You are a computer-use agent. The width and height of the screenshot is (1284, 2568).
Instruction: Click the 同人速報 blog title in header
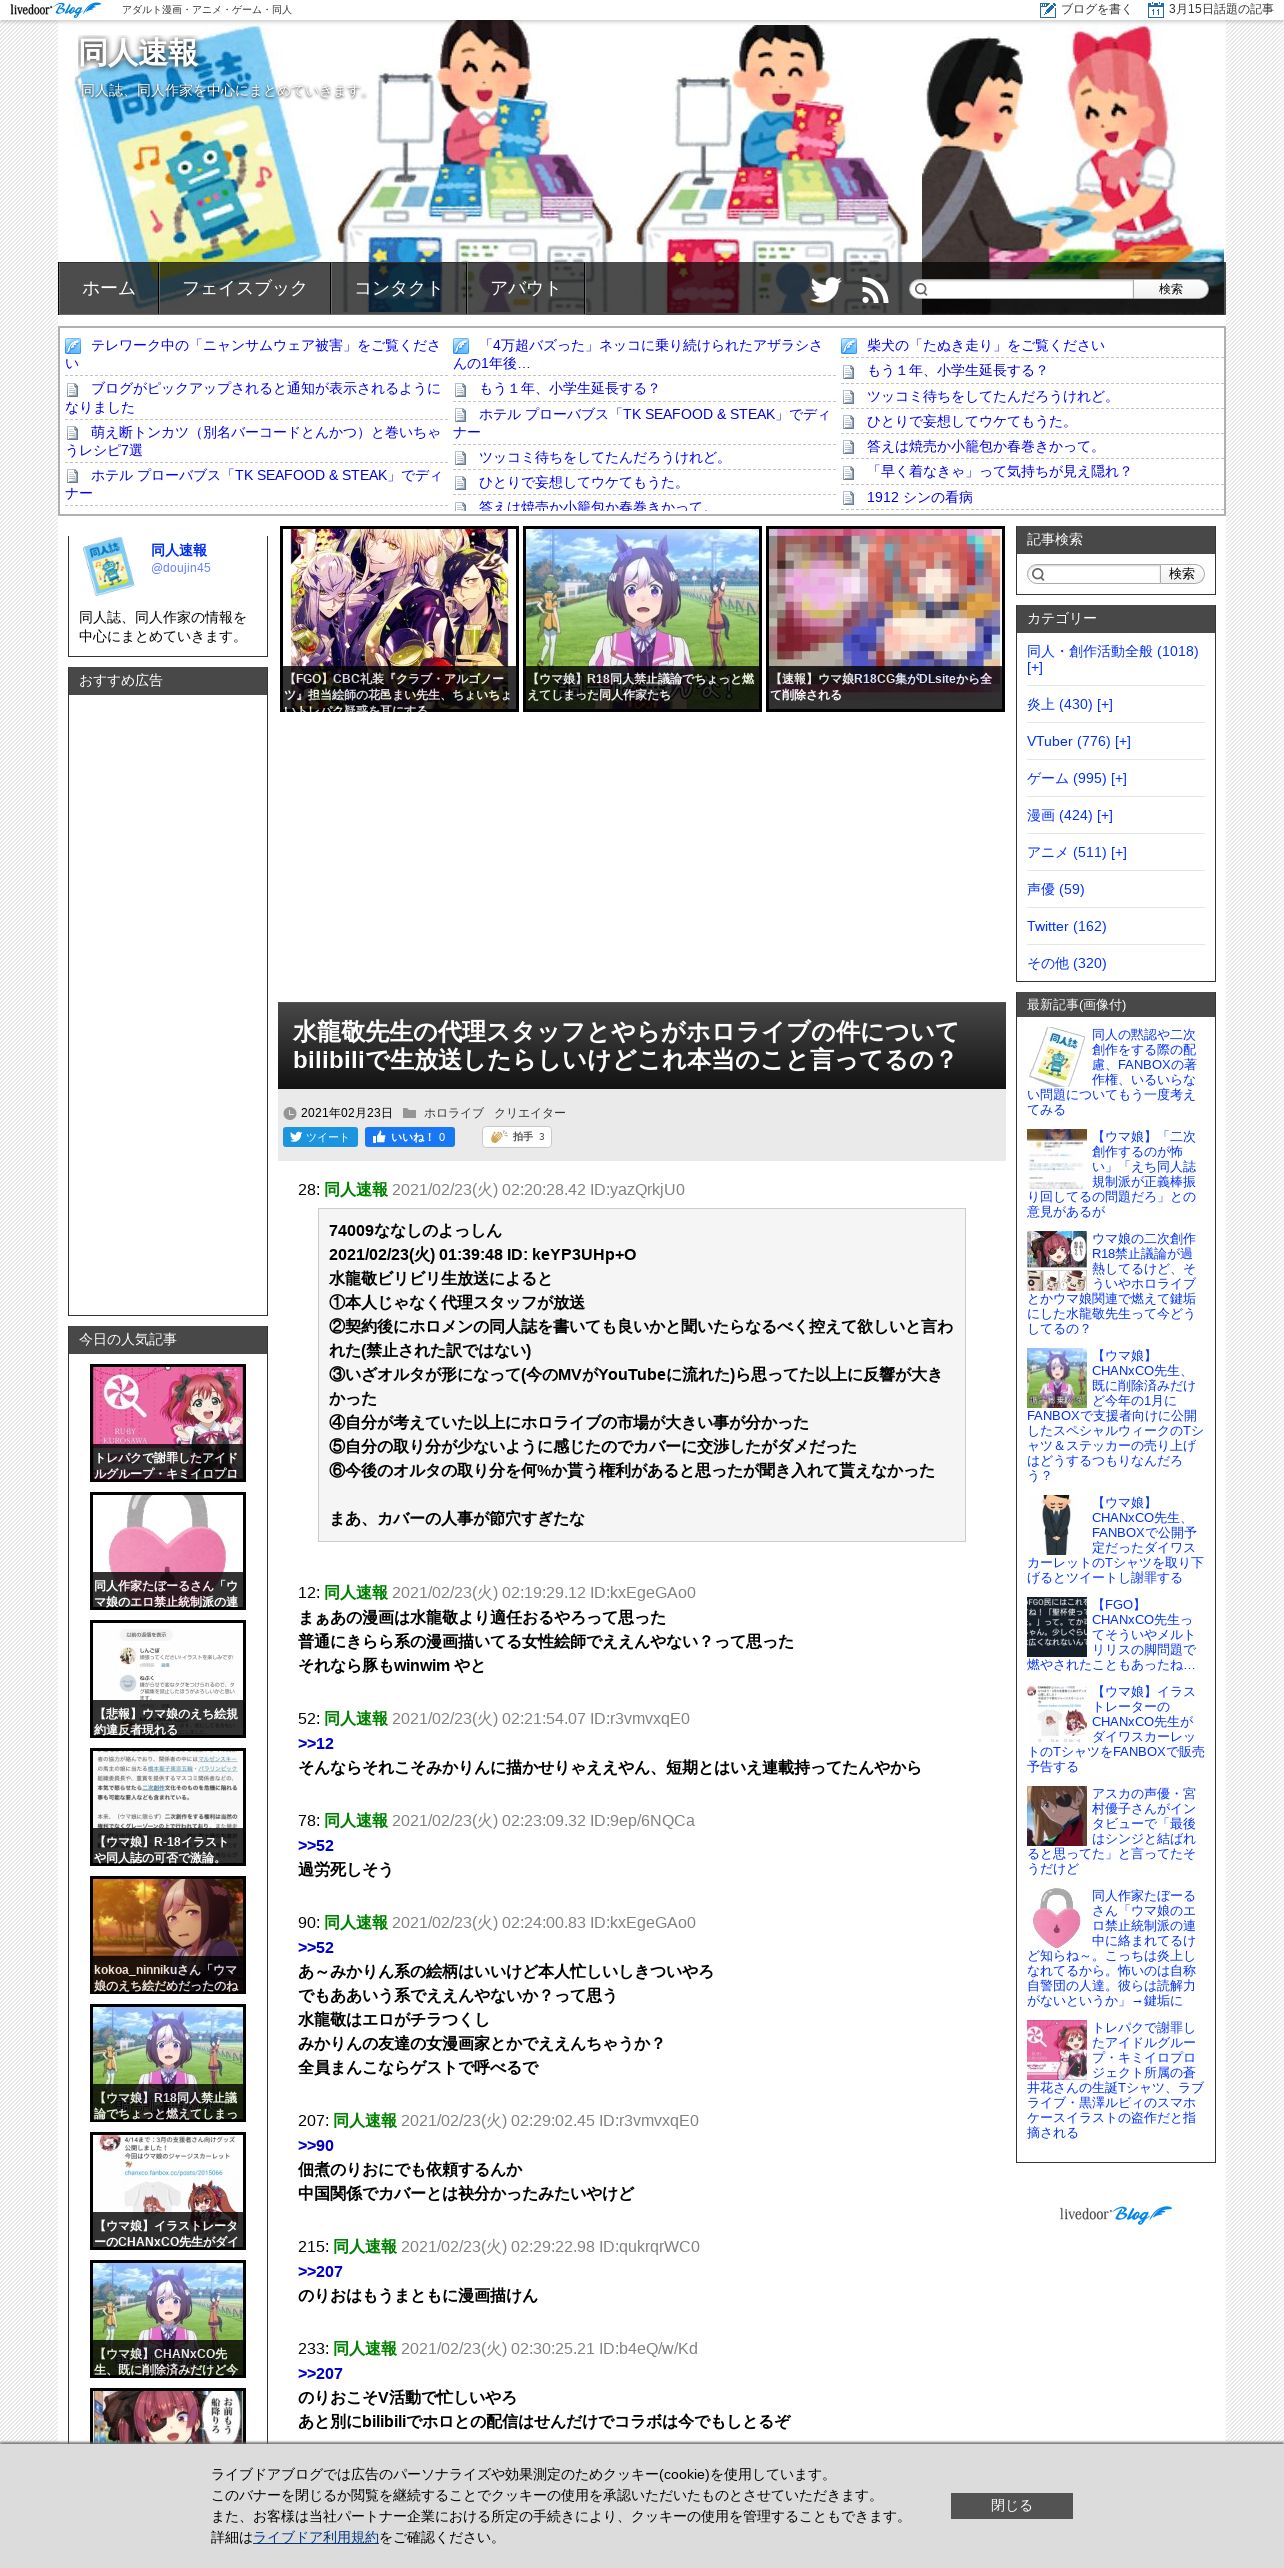click(139, 53)
